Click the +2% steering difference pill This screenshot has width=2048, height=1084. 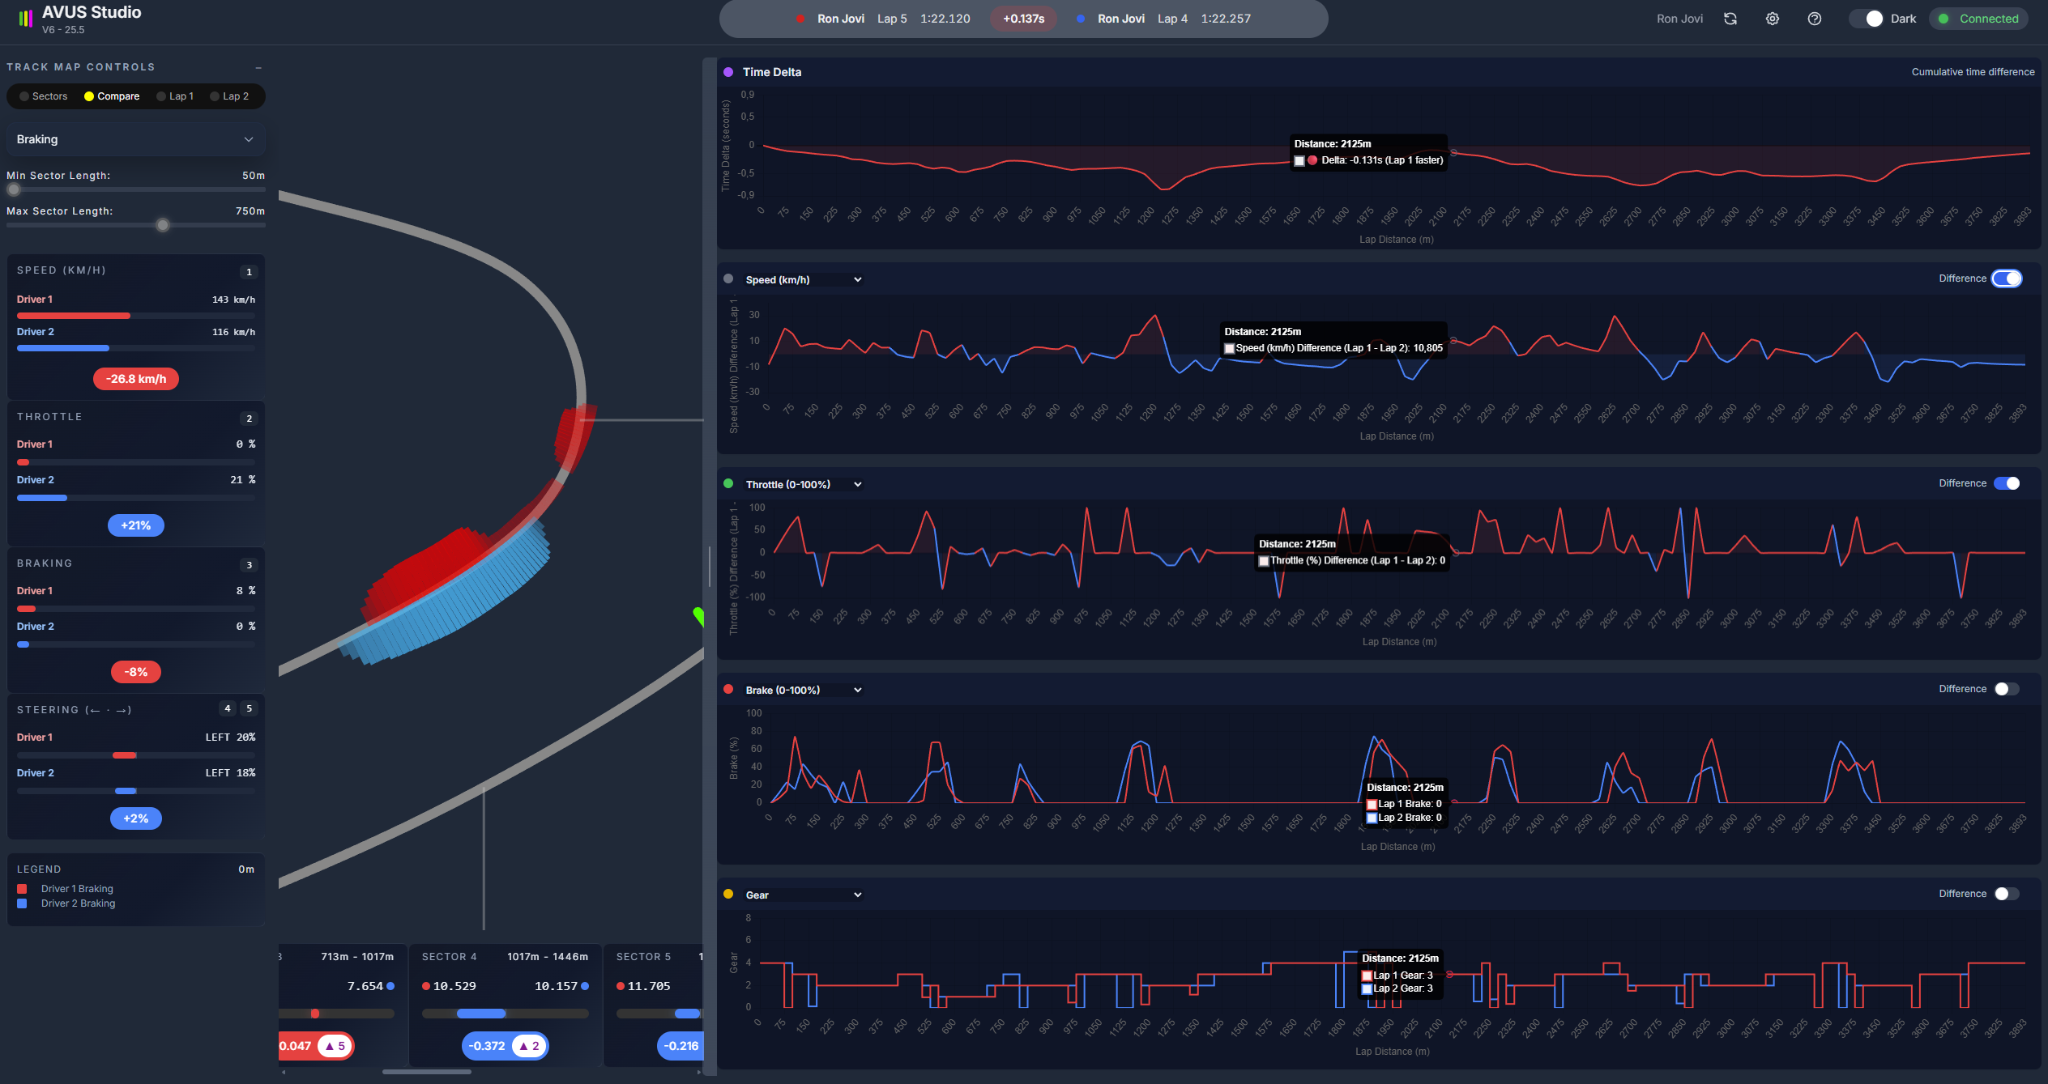pyautogui.click(x=136, y=819)
